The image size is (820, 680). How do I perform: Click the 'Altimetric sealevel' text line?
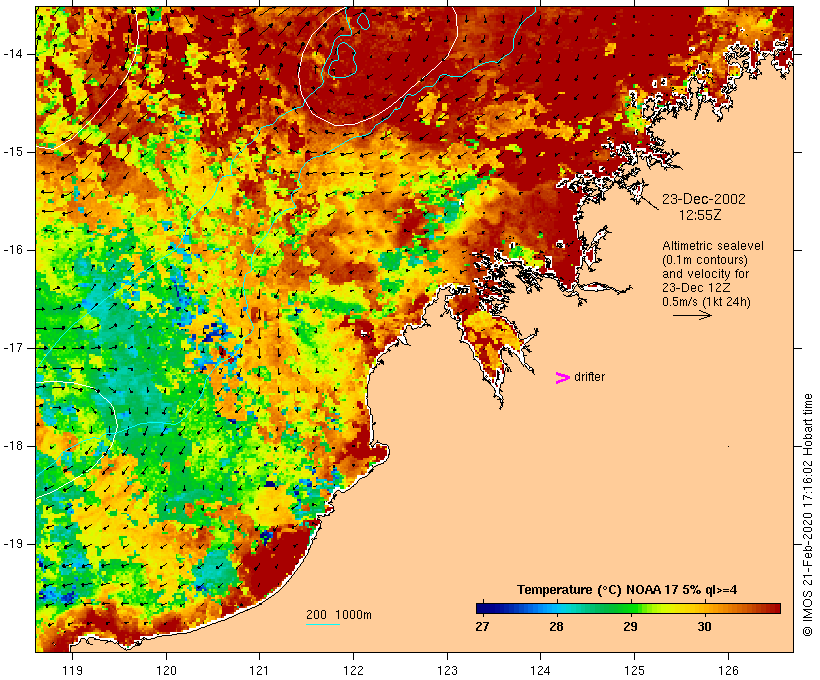point(713,246)
